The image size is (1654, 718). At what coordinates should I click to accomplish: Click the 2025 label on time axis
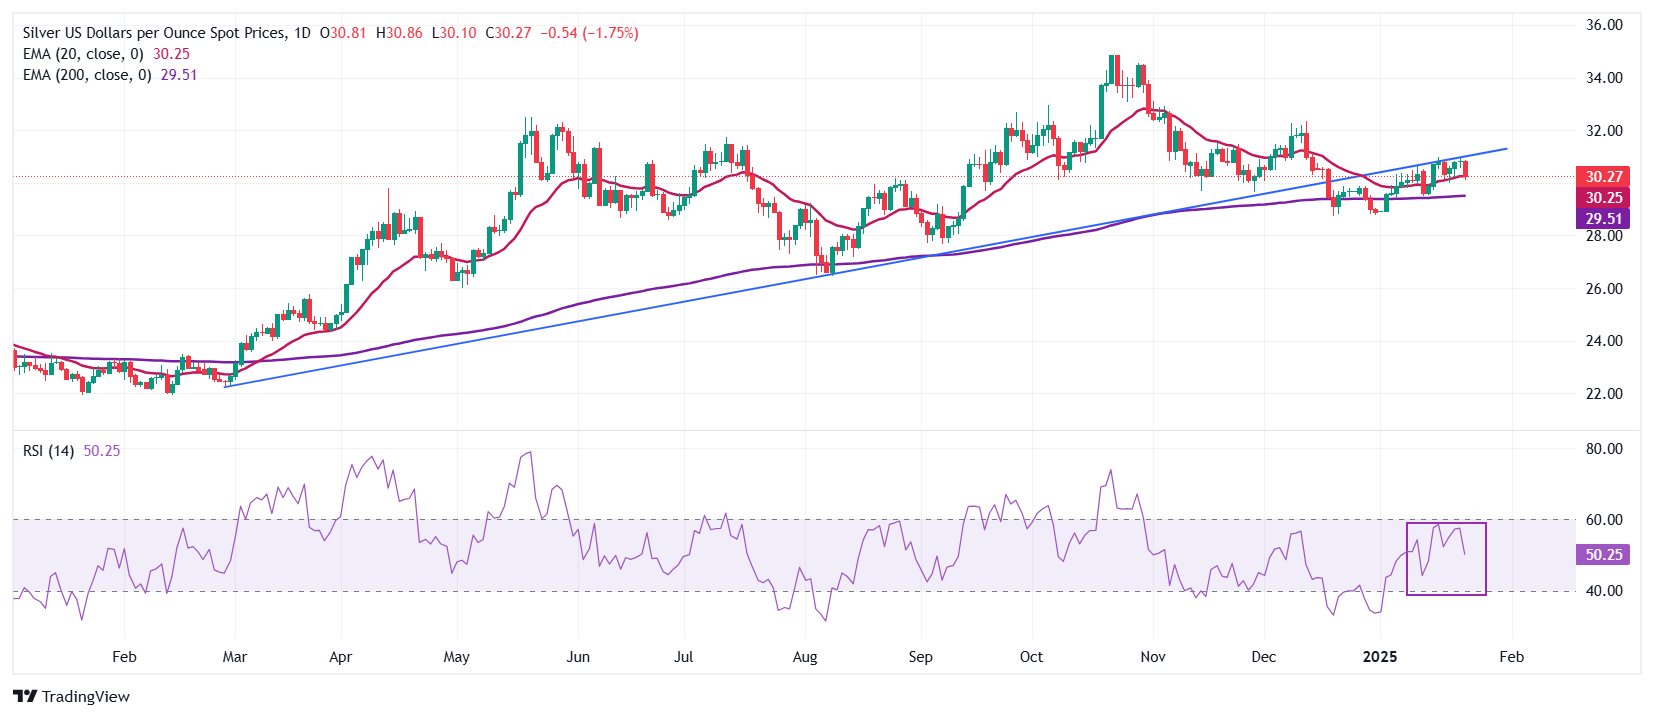point(1380,657)
